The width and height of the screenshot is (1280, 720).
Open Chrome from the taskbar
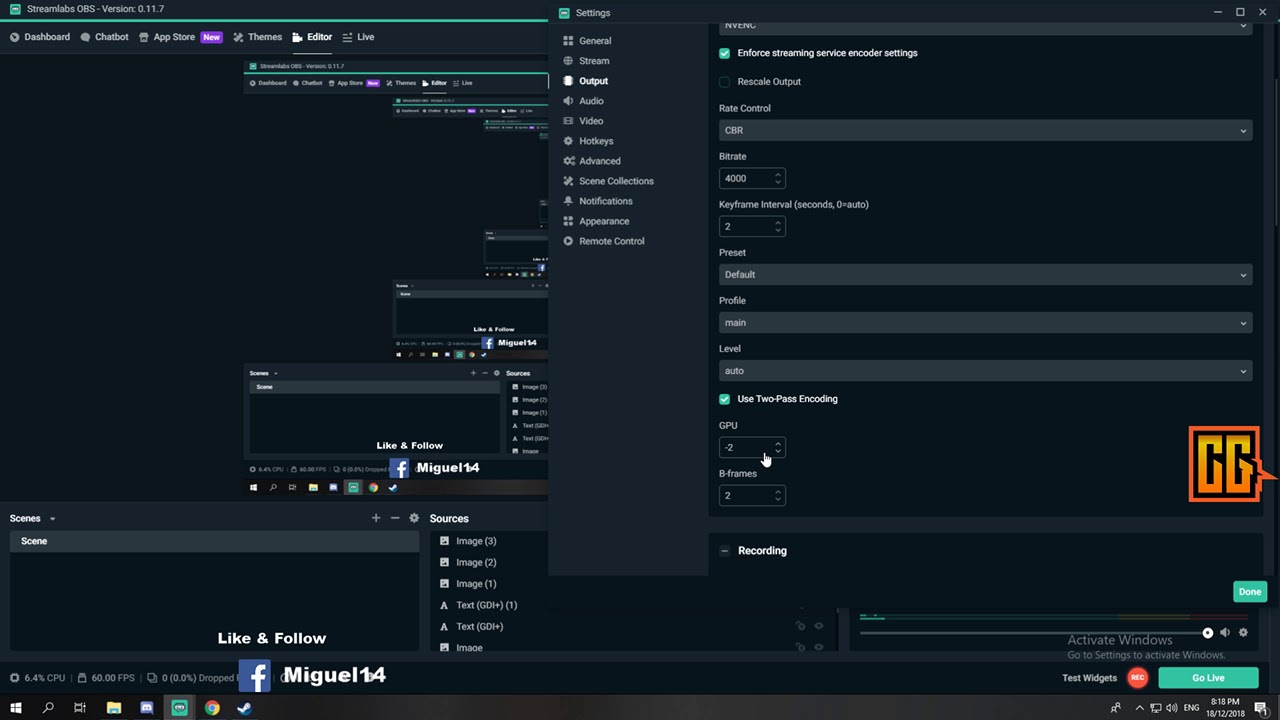click(x=212, y=708)
